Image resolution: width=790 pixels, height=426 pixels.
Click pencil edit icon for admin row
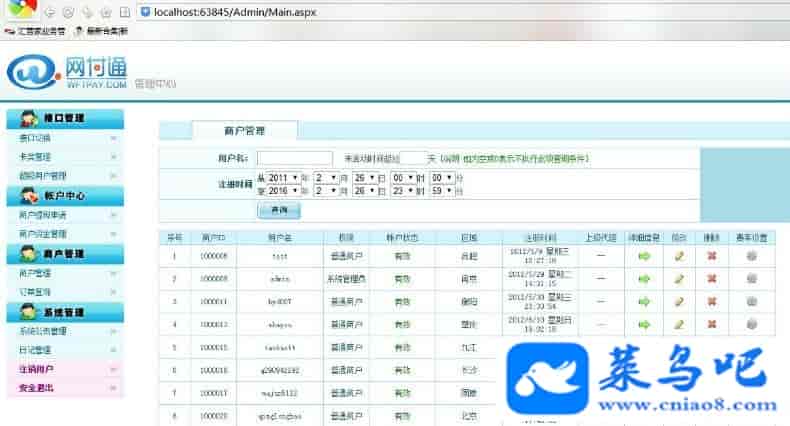click(679, 278)
